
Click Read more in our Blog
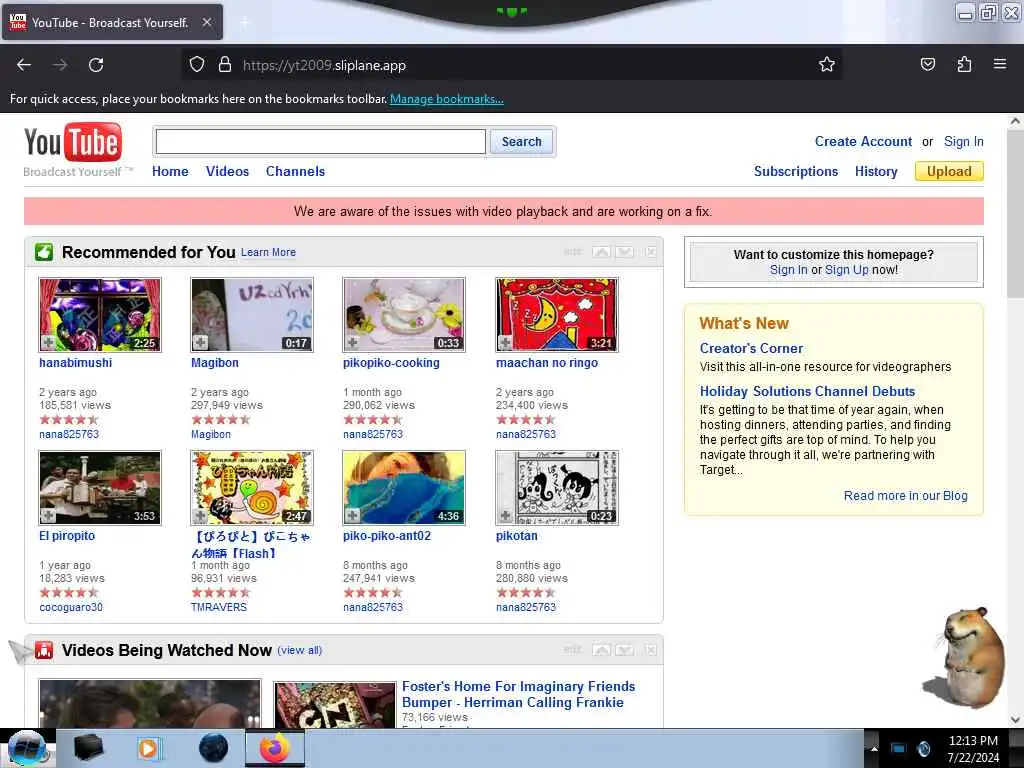tap(905, 496)
